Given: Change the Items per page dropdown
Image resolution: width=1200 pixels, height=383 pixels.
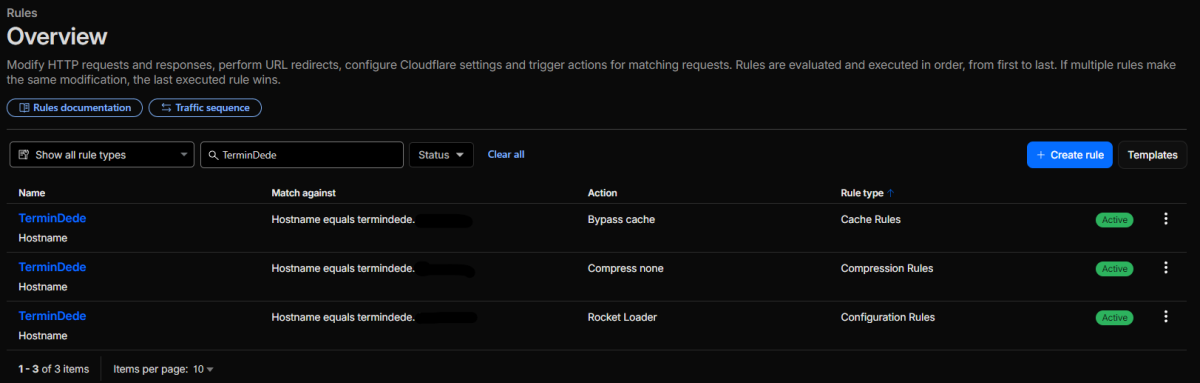Looking at the screenshot, I should coord(204,369).
